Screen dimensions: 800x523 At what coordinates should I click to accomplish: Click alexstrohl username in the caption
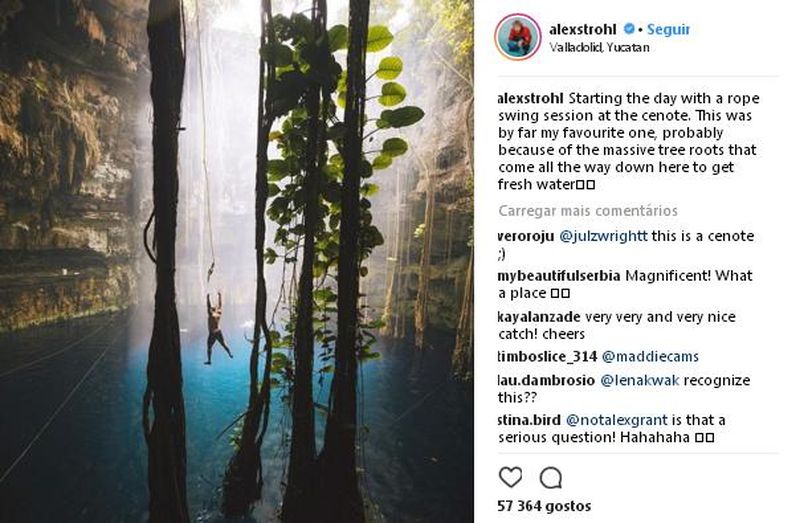click(x=530, y=98)
